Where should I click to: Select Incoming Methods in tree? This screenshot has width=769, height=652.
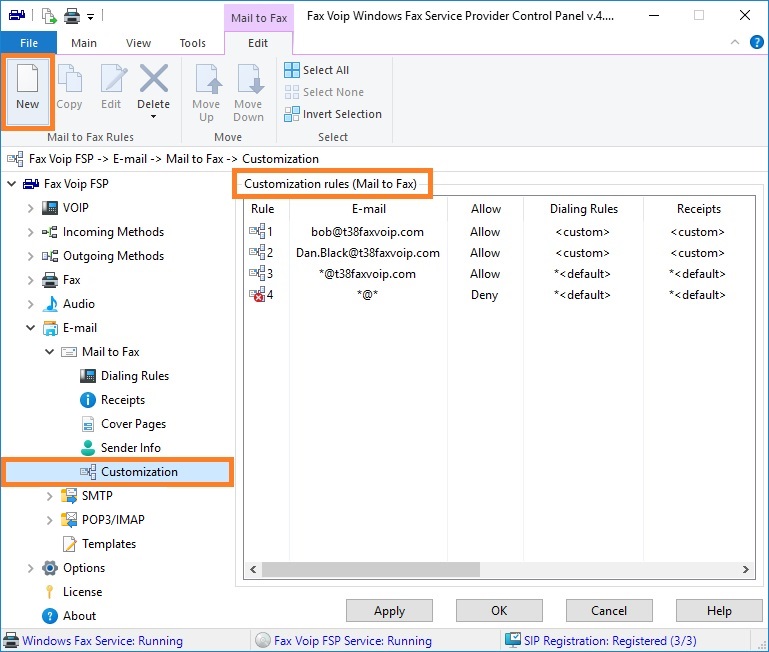click(113, 232)
